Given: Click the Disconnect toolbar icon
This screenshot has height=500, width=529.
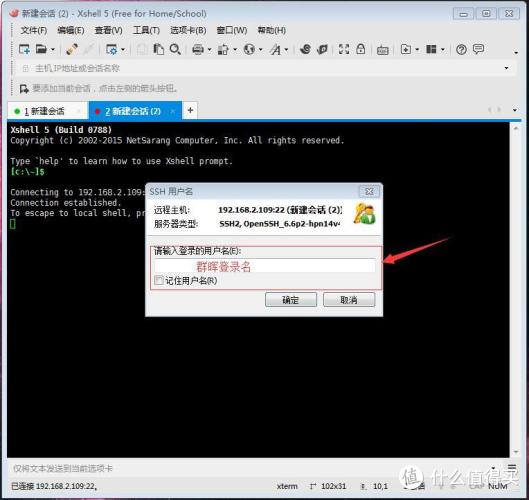Looking at the screenshot, I should (x=72, y=50).
